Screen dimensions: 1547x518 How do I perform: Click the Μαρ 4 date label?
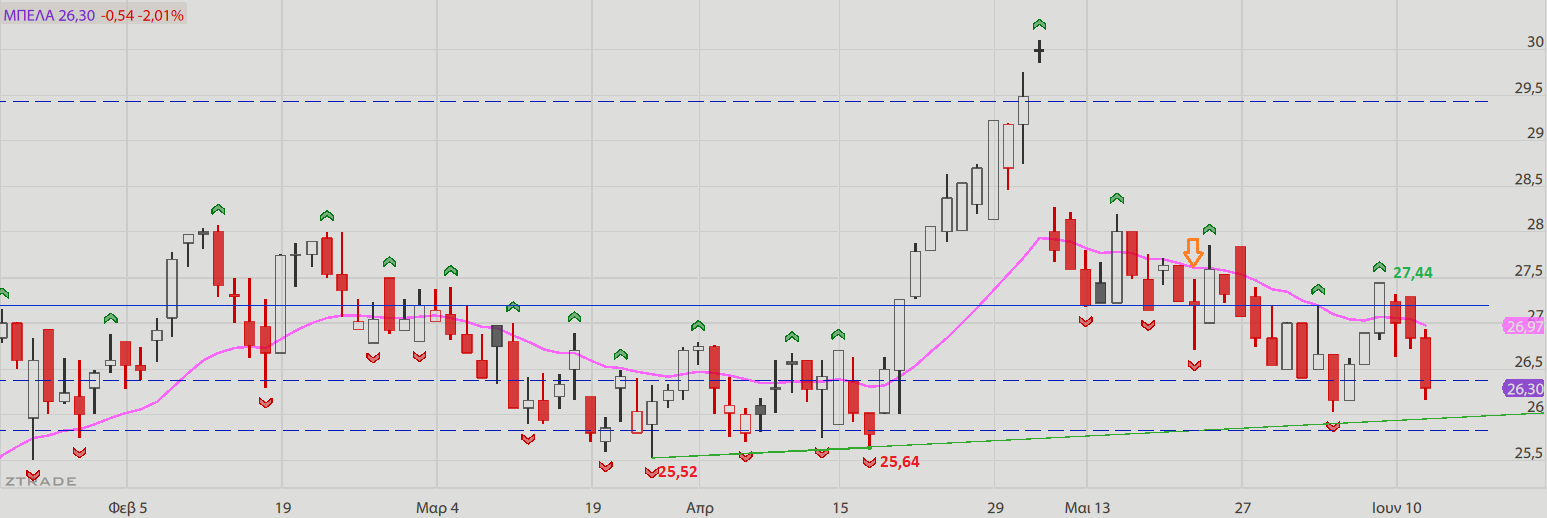[x=438, y=507]
